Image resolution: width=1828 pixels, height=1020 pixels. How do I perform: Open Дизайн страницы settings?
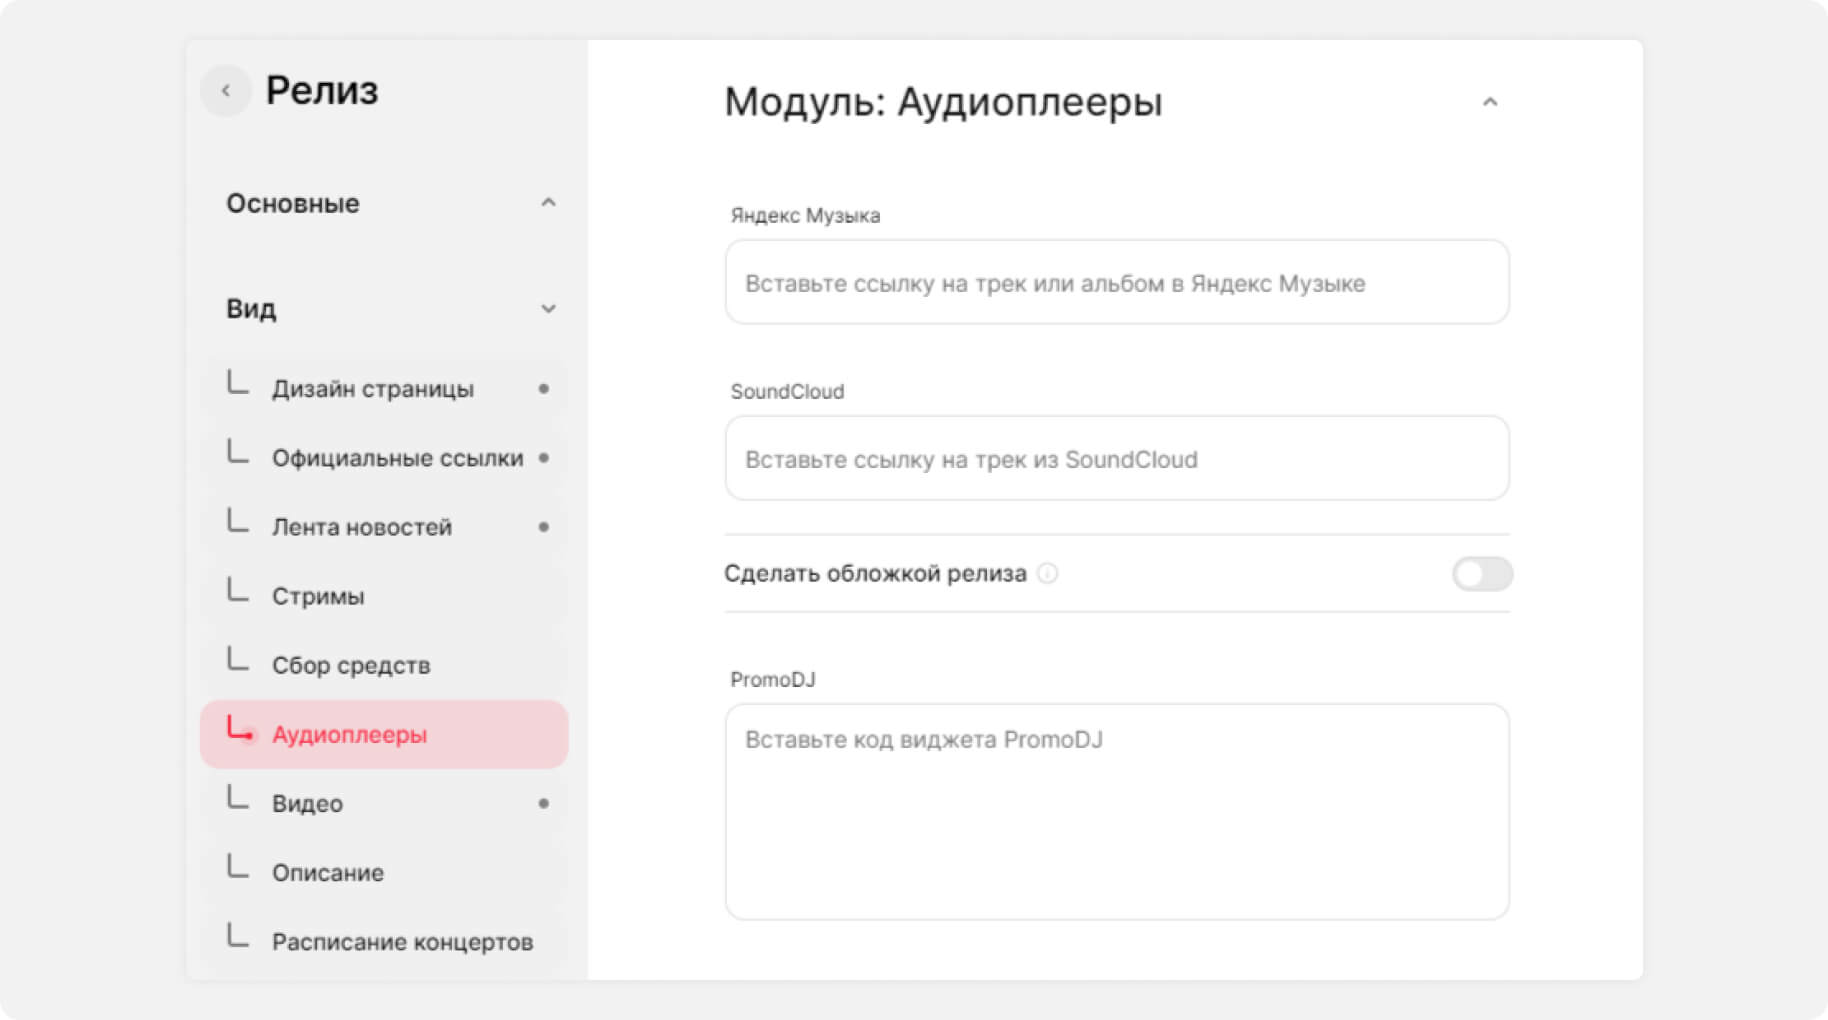point(373,389)
